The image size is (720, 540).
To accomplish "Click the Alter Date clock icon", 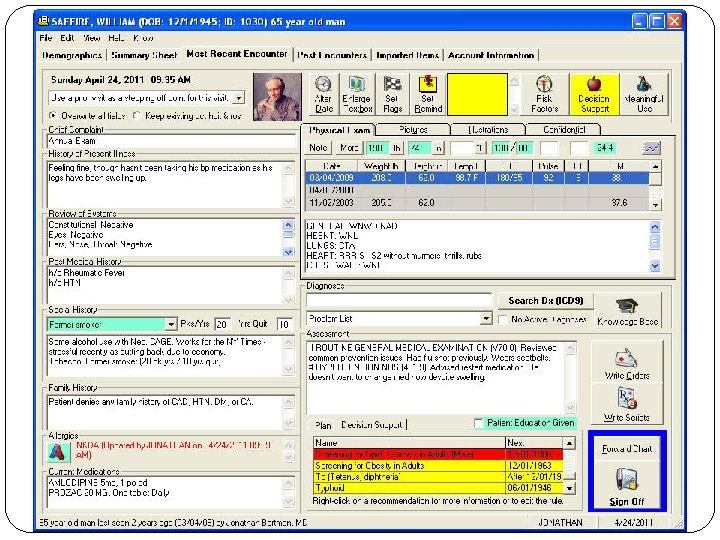I will coord(324,84).
